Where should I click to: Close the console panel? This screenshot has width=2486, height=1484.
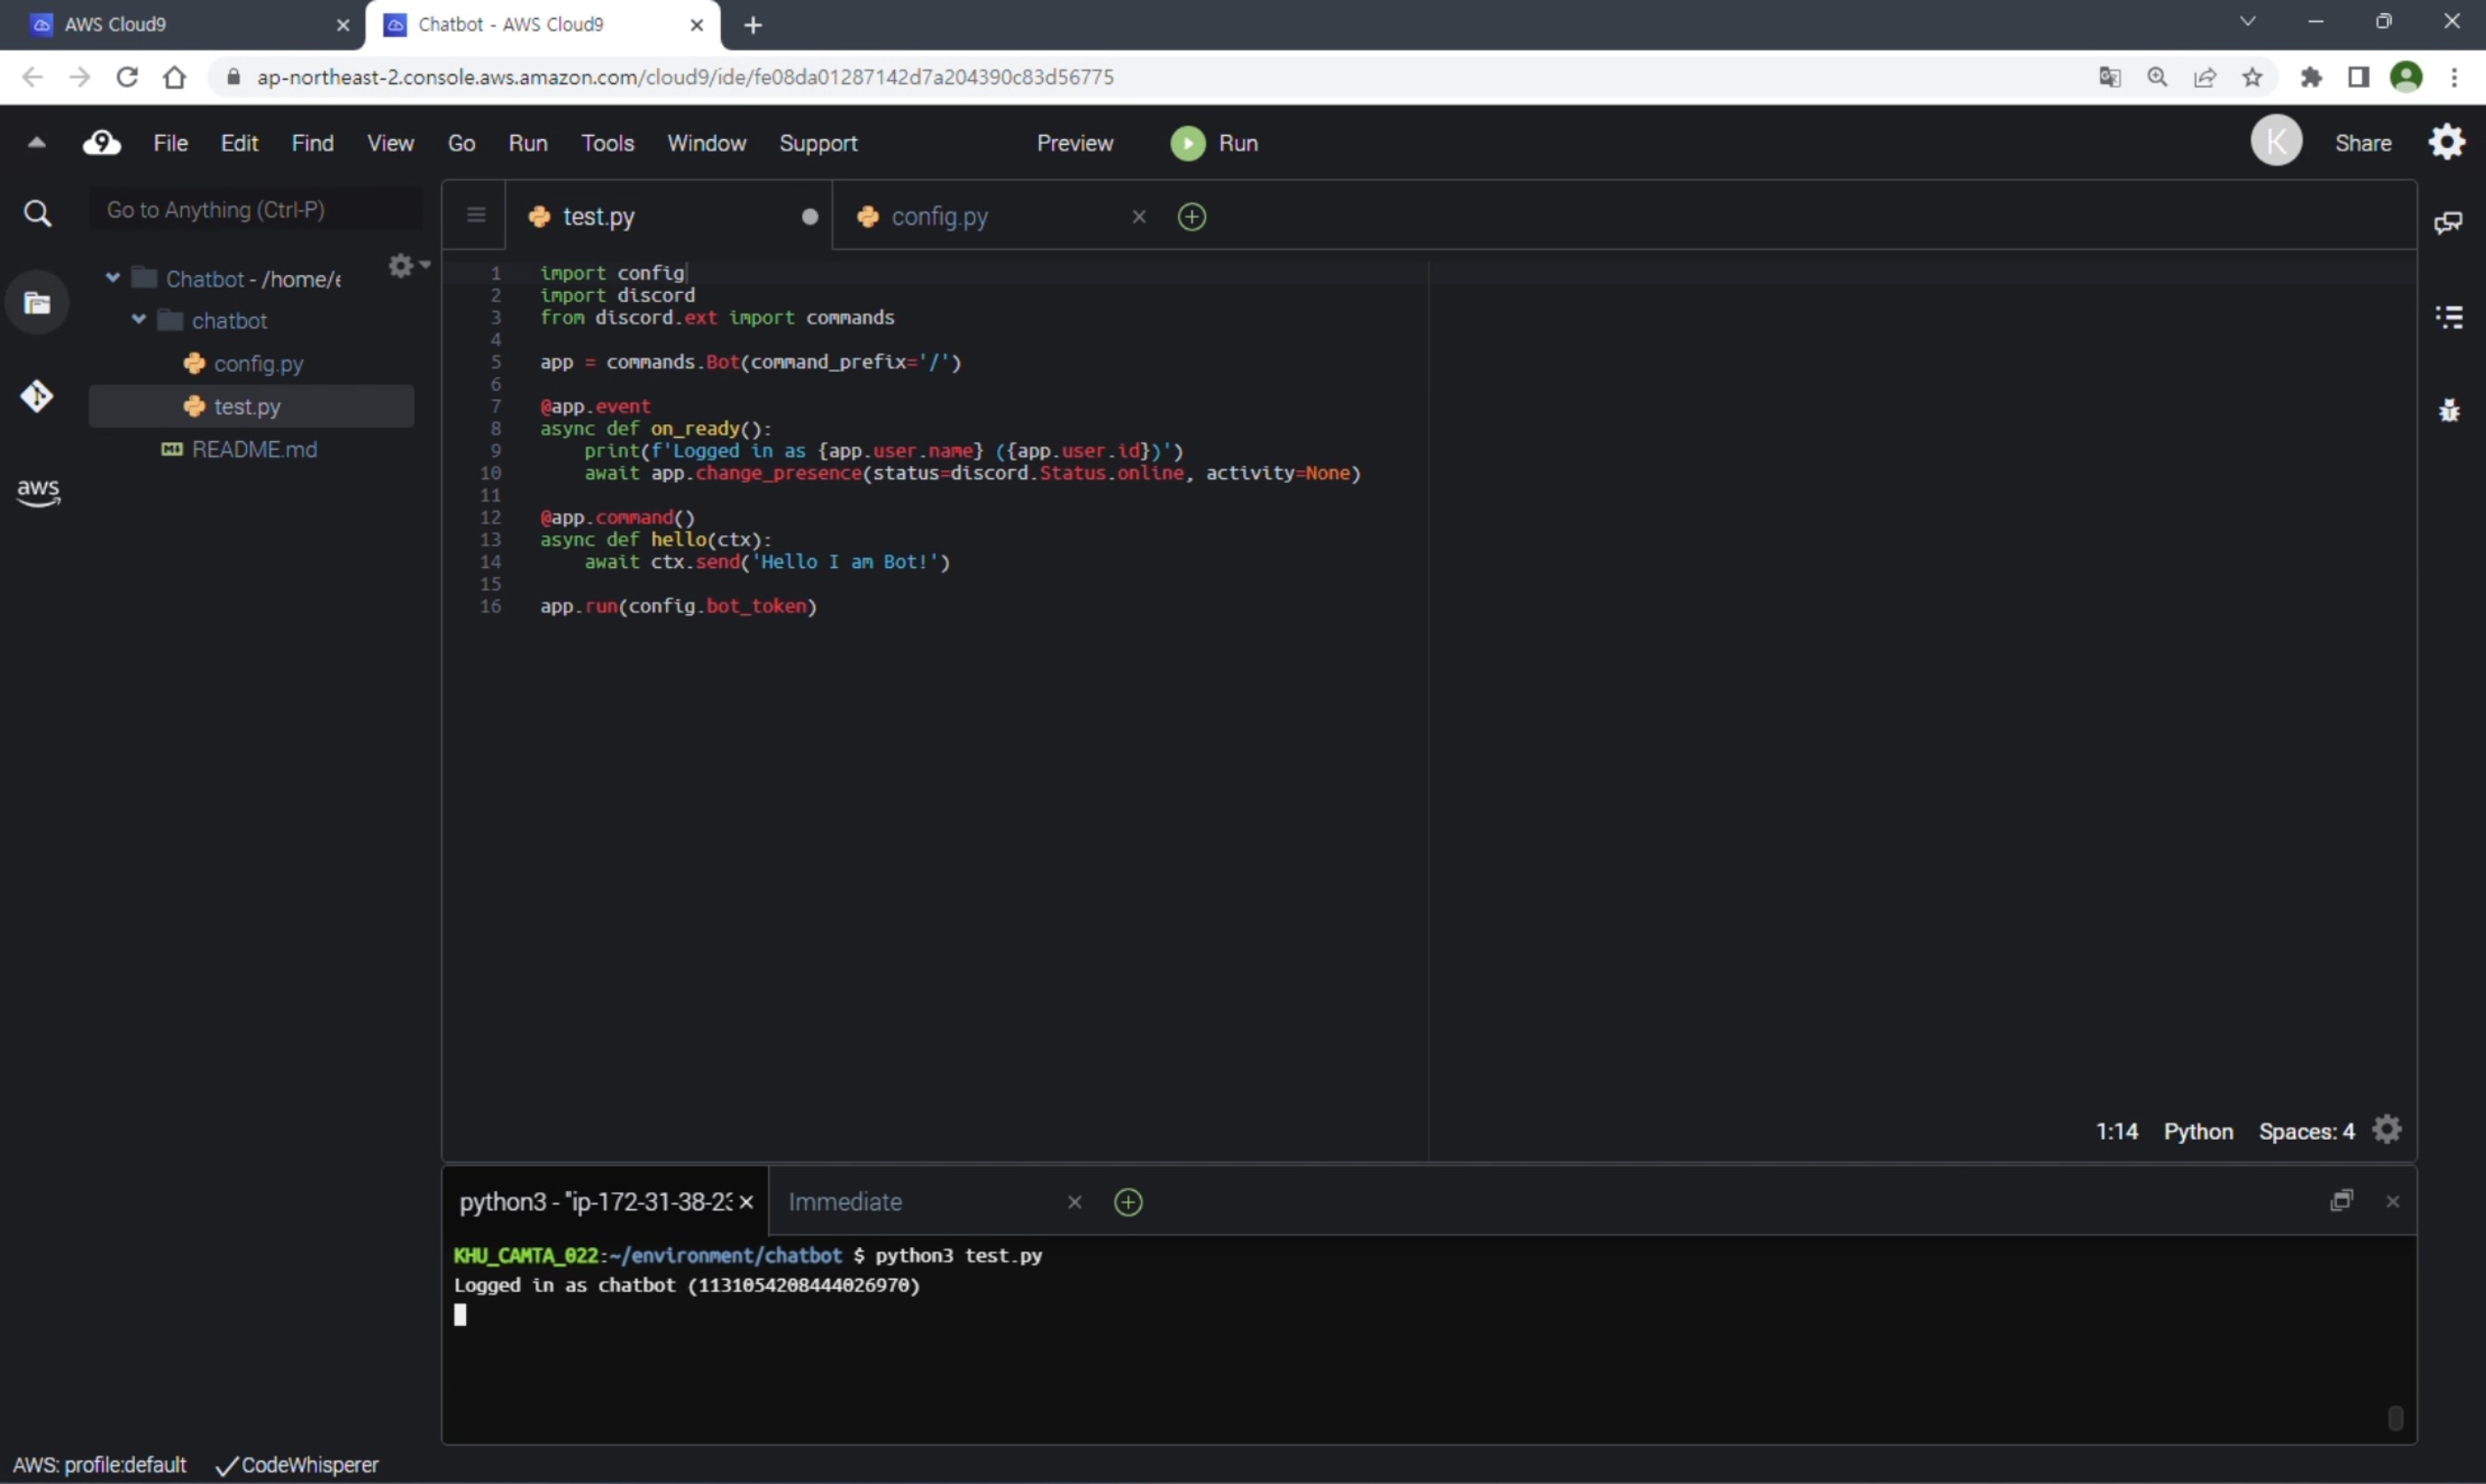[x=2392, y=1201]
